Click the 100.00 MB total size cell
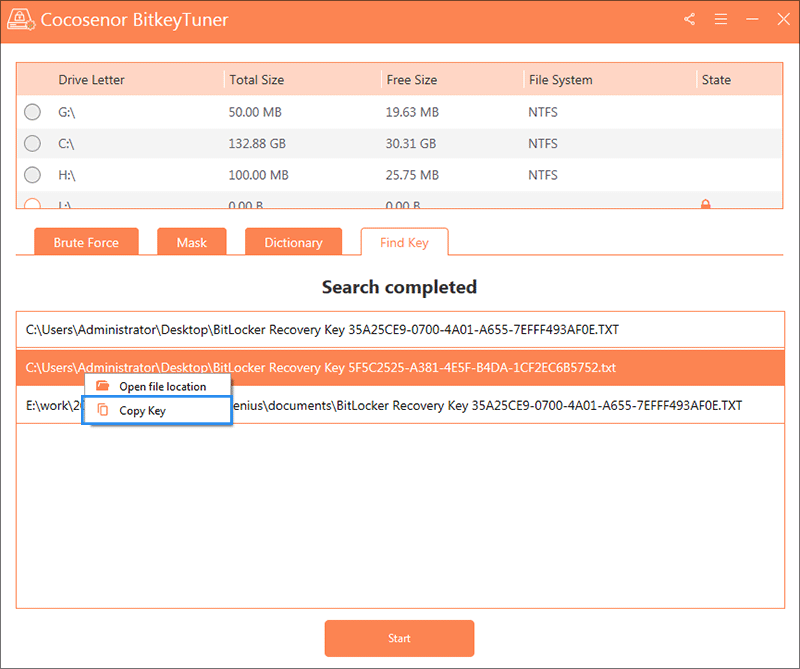This screenshot has height=669, width=800. (259, 176)
